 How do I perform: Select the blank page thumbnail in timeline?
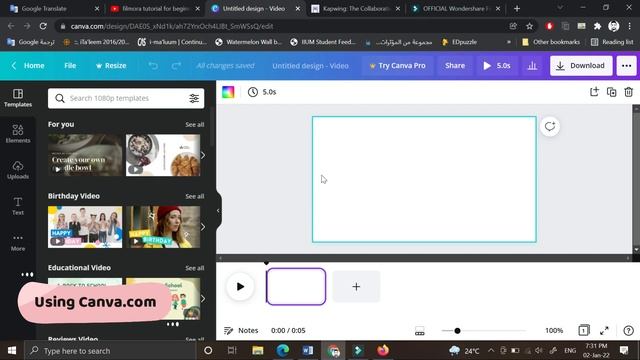pyautogui.click(x=296, y=287)
